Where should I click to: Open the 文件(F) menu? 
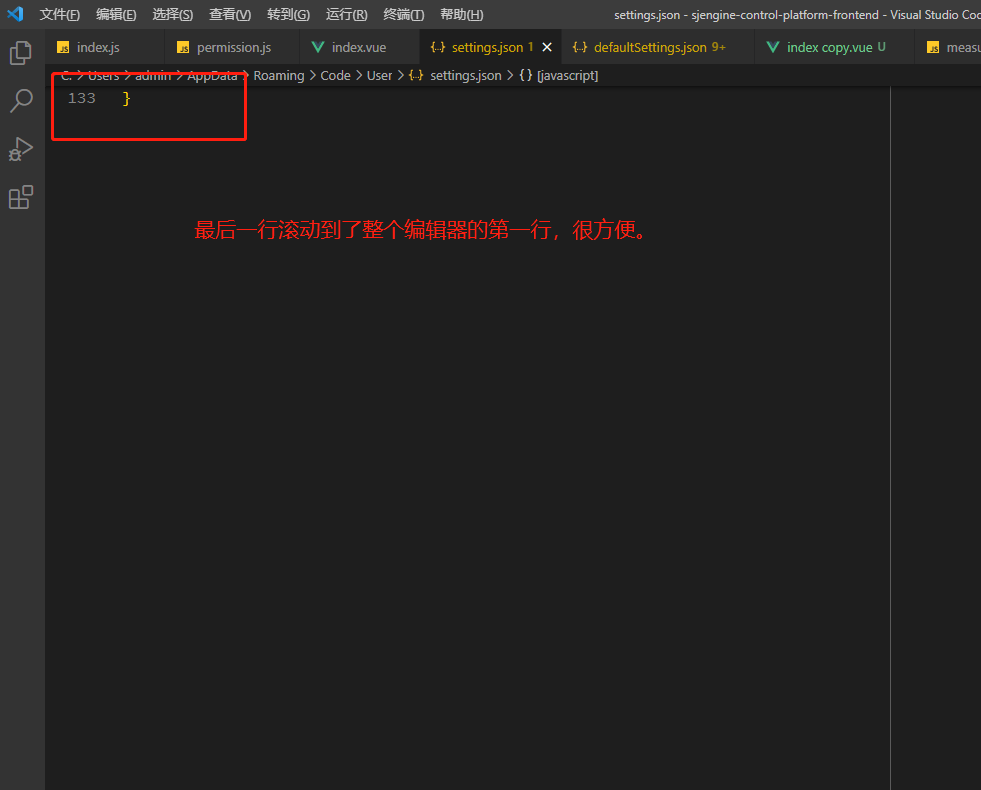(x=59, y=14)
